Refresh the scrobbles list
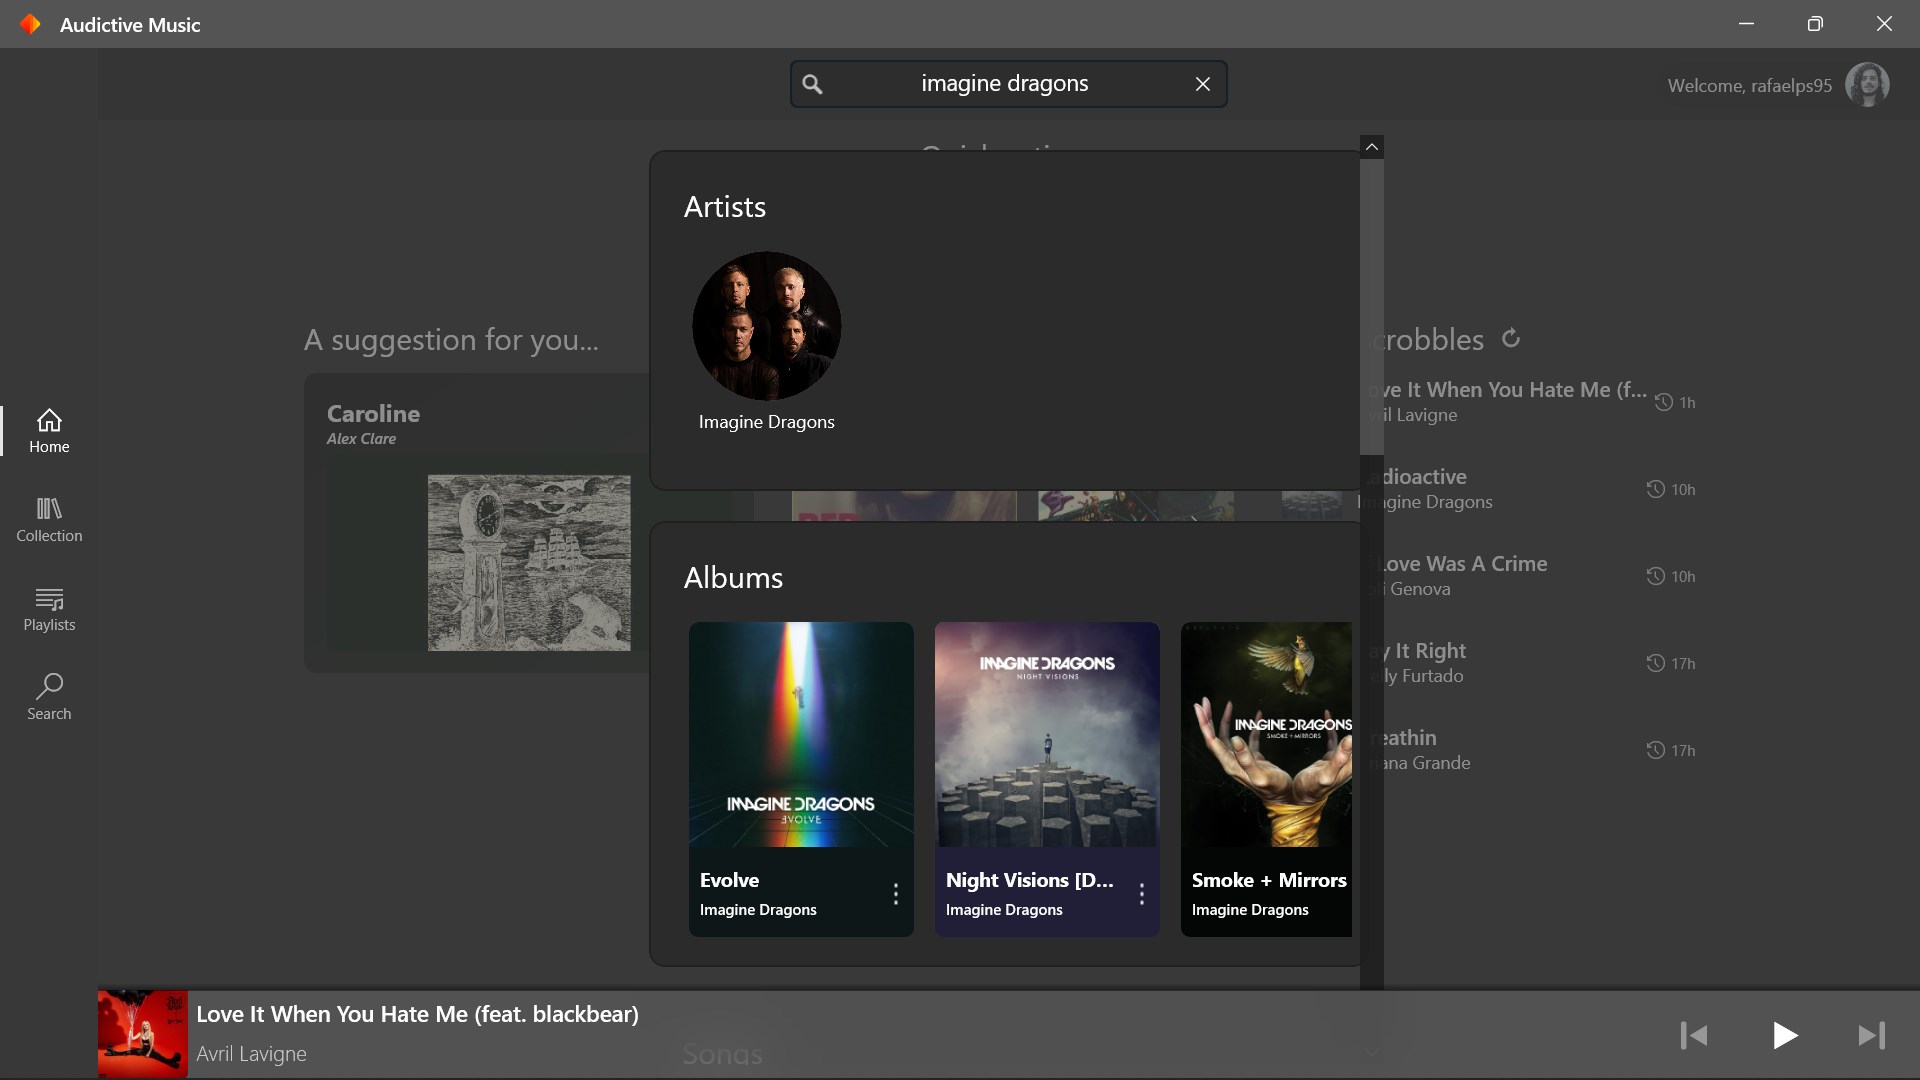 coord(1511,339)
